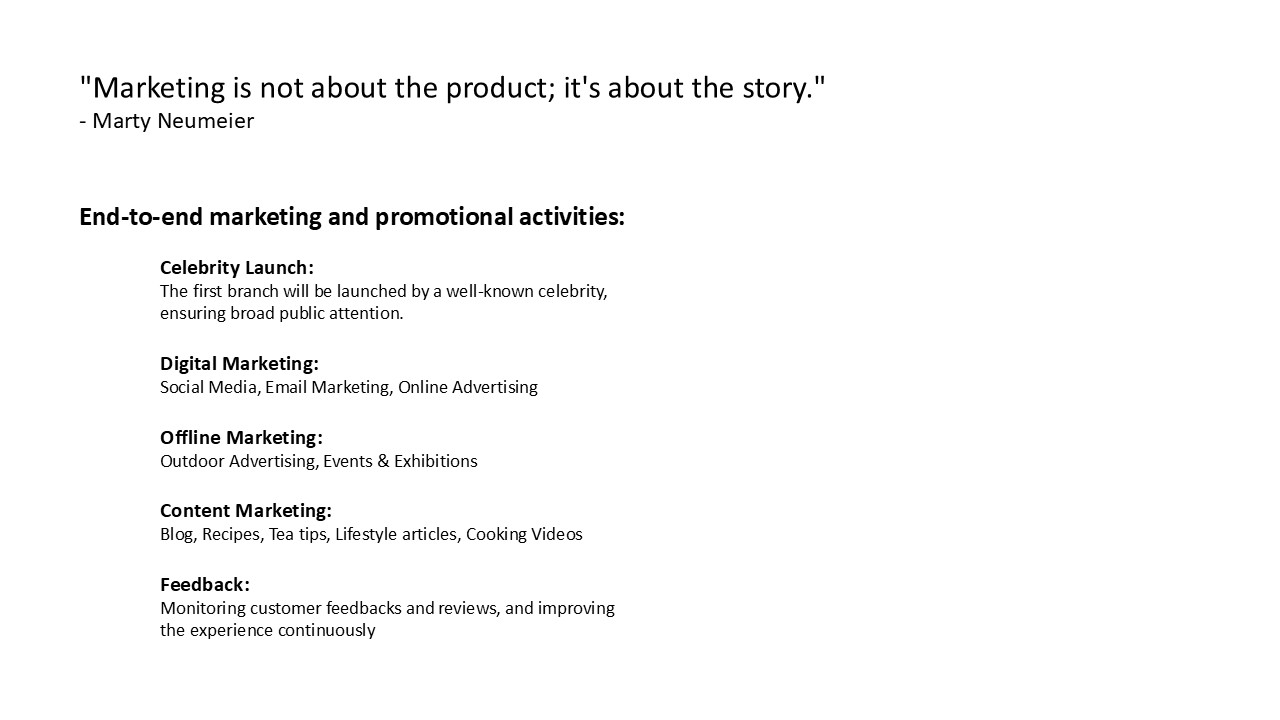Click the line 'the experience continuously'
The width and height of the screenshot is (1280, 720).
click(x=267, y=630)
